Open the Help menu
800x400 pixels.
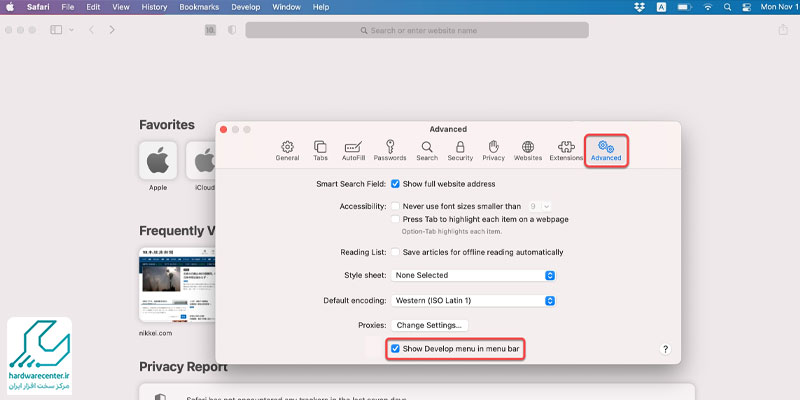pos(320,7)
